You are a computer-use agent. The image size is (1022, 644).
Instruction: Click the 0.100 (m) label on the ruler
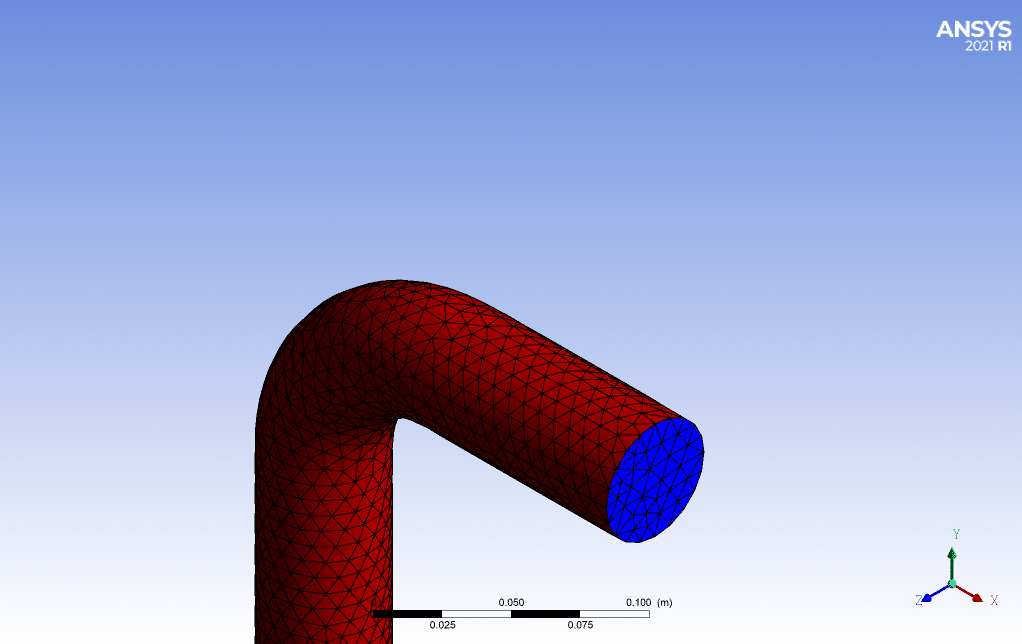pos(645,603)
